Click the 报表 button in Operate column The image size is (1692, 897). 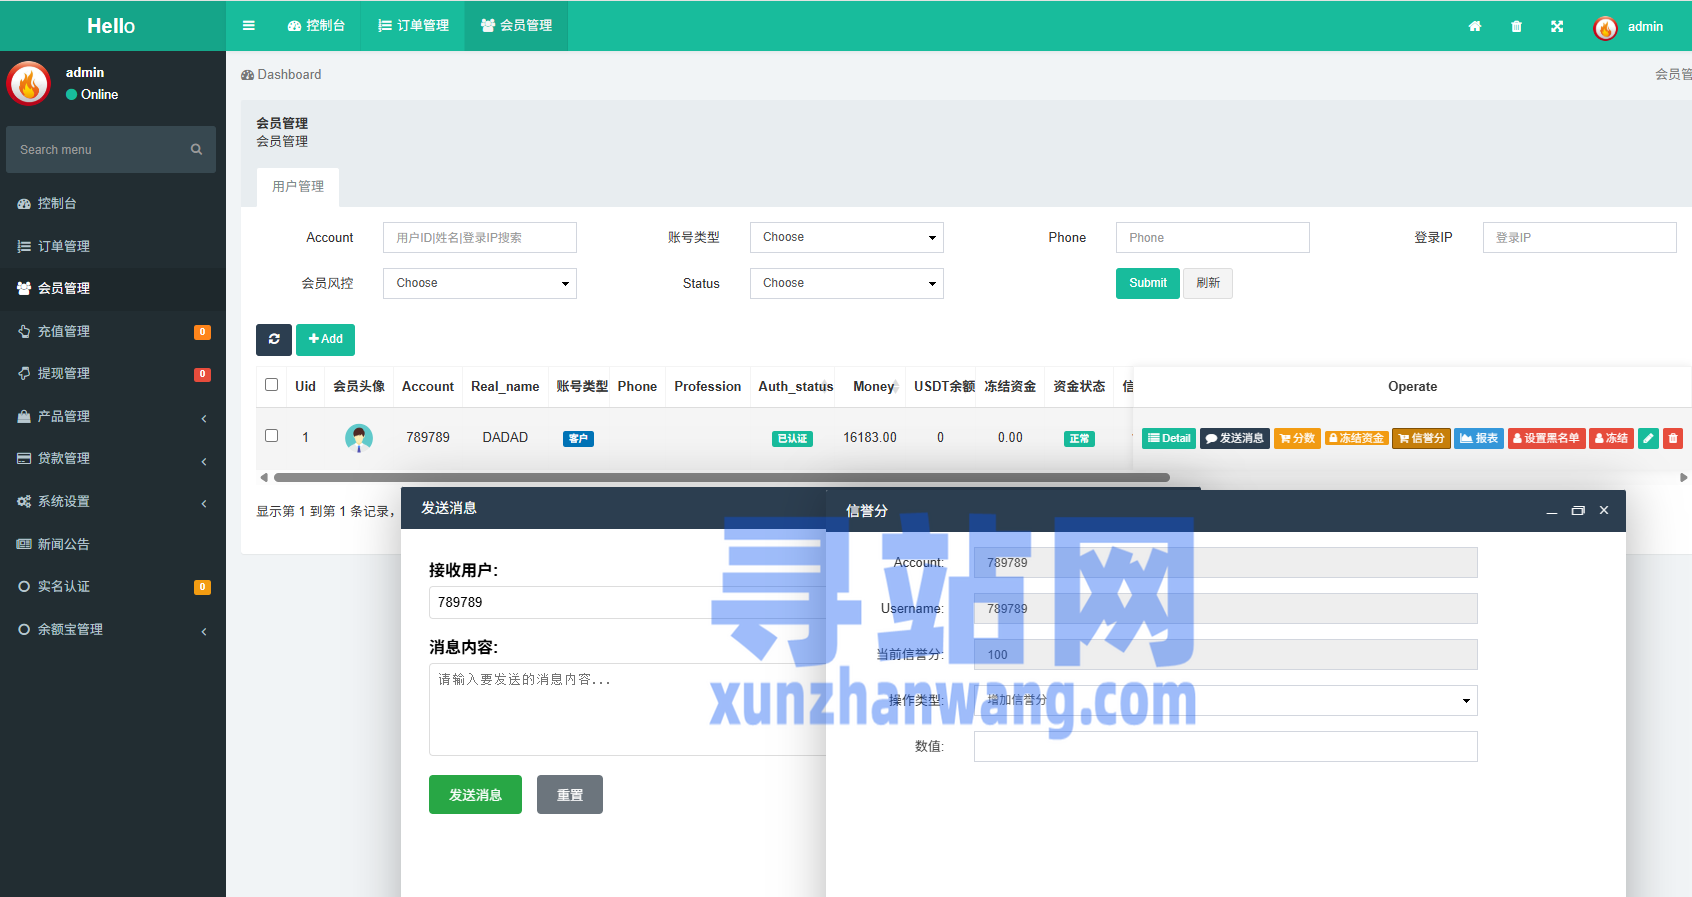point(1479,438)
